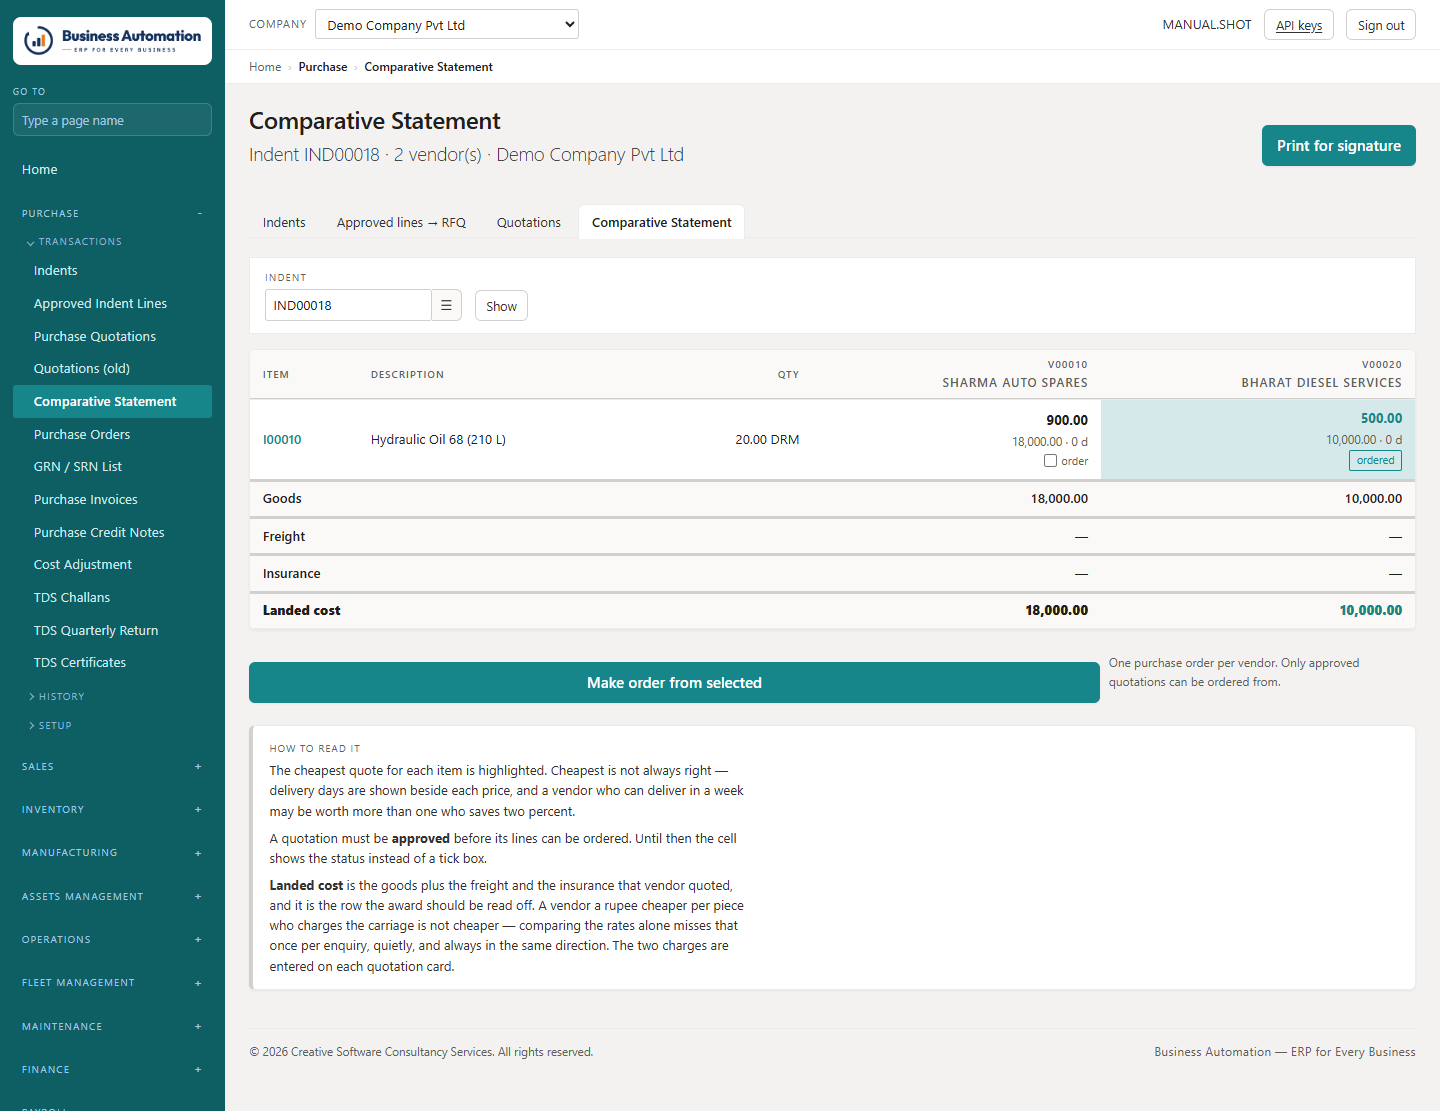Collapse the Purchase sidebar section
1440x1111 pixels.
tap(112, 213)
